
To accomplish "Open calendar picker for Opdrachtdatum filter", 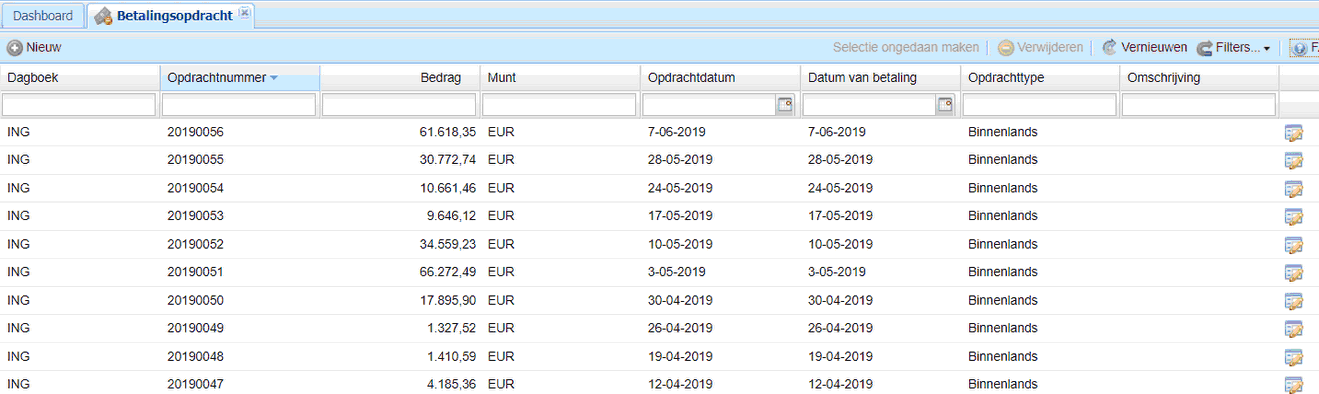I will pyautogui.click(x=785, y=105).
